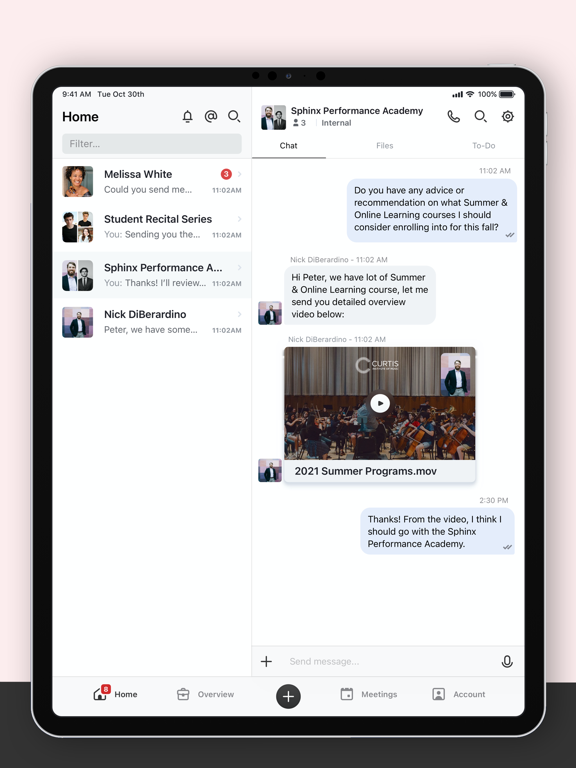Tap the 'Could you send me...' preview
Viewport: 576px width, 768px height.
click(148, 190)
